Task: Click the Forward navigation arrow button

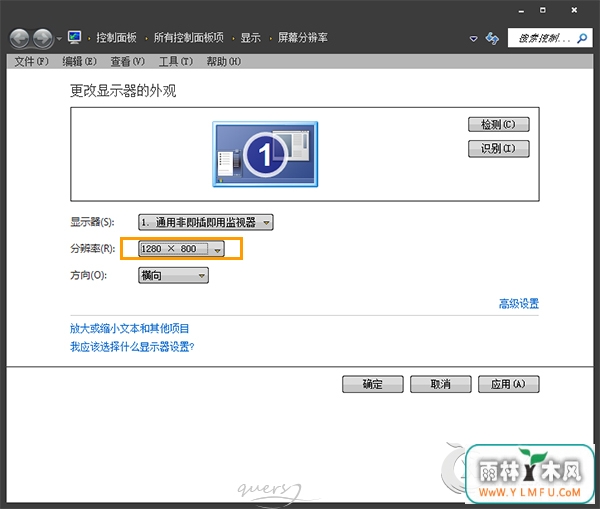Action: pyautogui.click(x=43, y=39)
